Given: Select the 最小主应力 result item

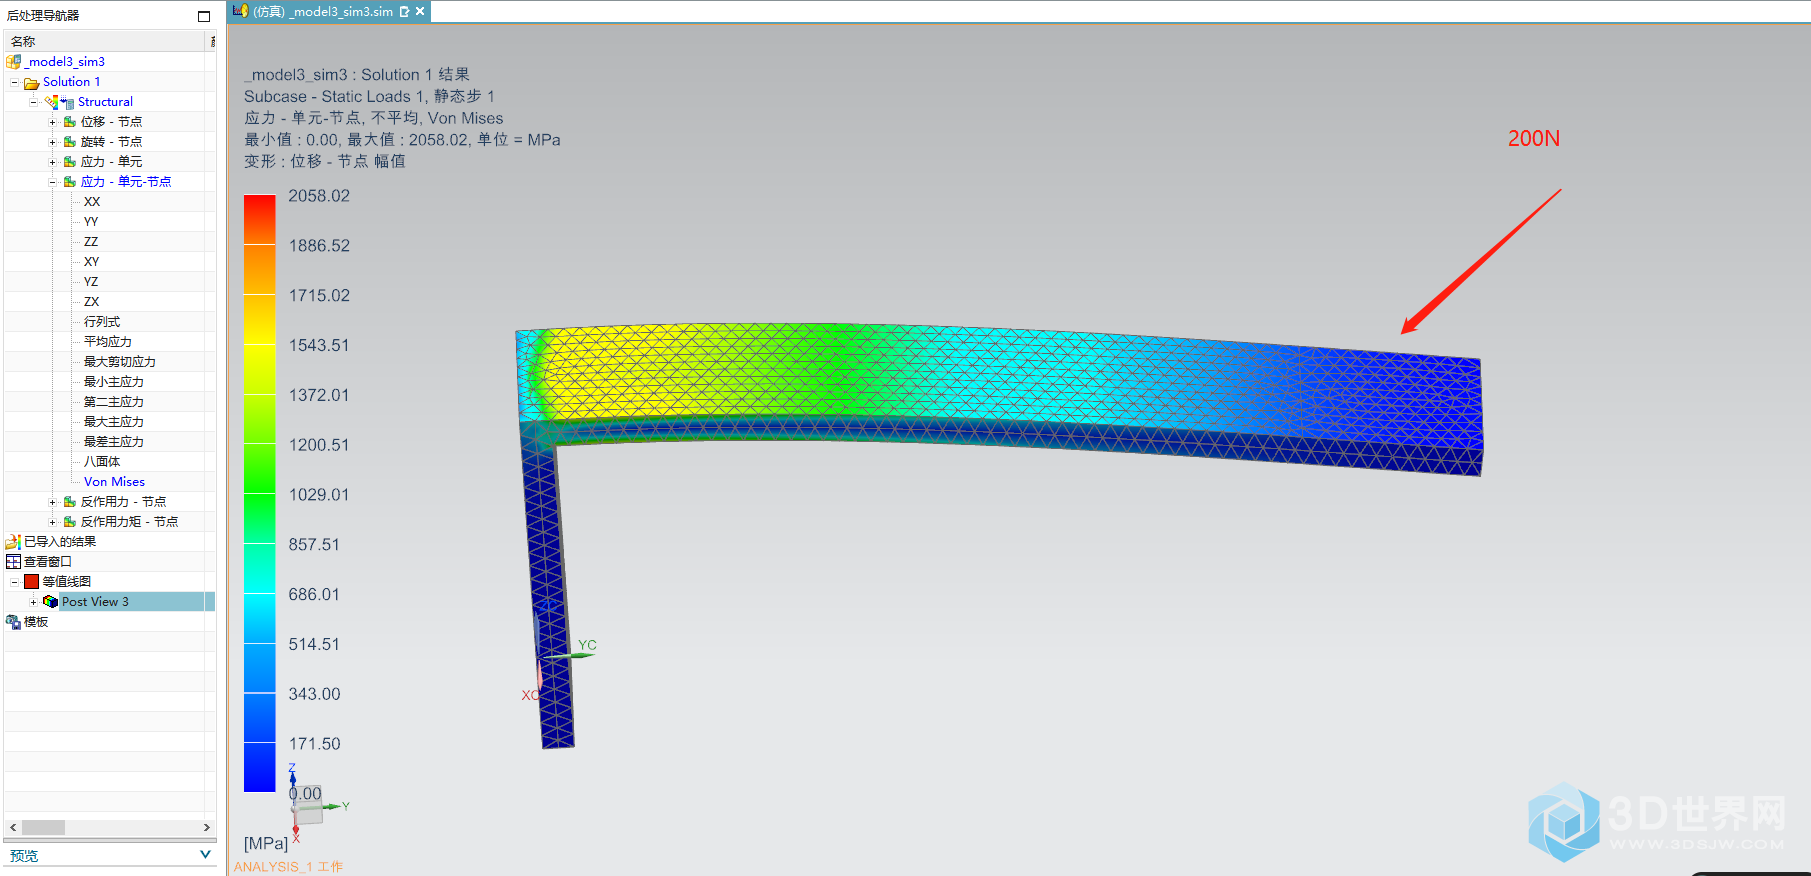Looking at the screenshot, I should coord(114,382).
